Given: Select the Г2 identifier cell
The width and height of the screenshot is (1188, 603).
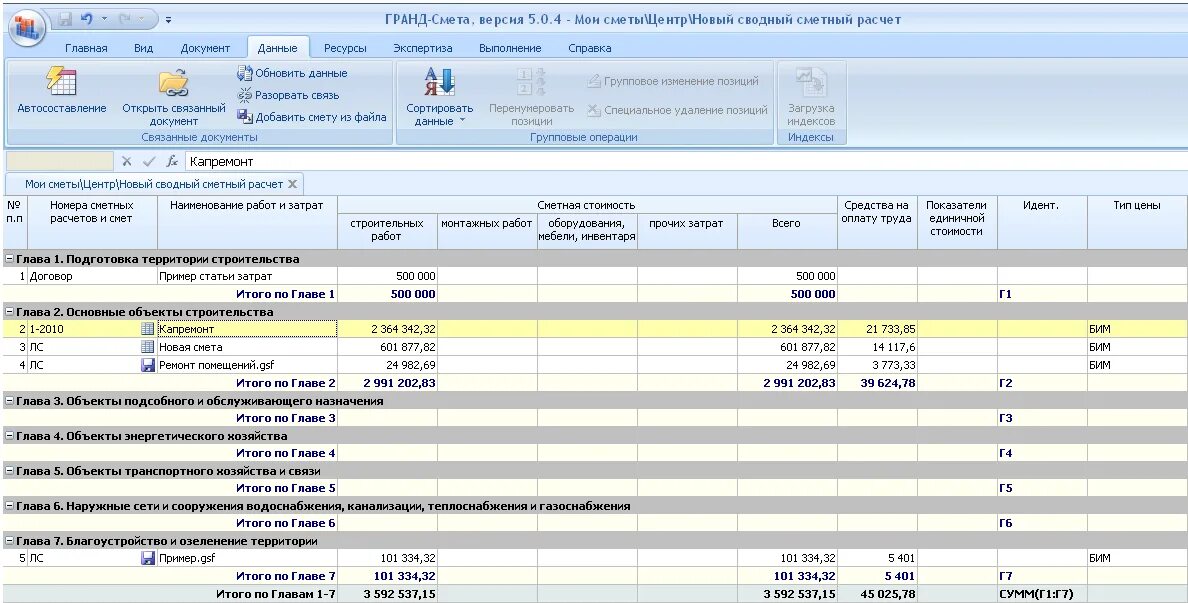Looking at the screenshot, I should 1042,383.
